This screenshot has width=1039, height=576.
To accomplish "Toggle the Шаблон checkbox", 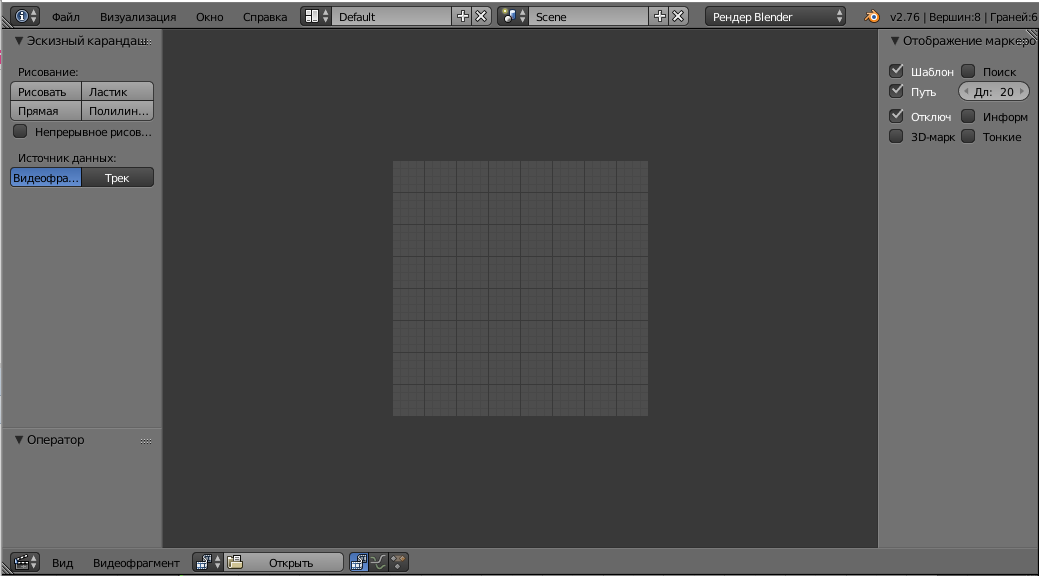I will [x=897, y=71].
